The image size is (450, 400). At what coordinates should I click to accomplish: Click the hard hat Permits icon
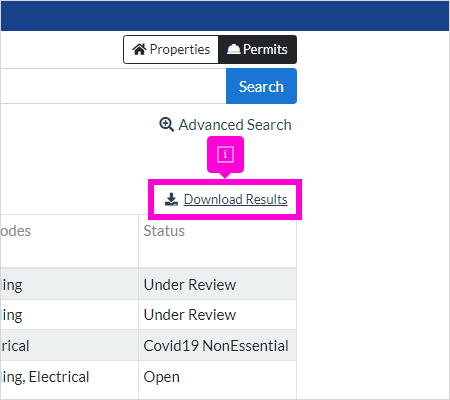233,49
